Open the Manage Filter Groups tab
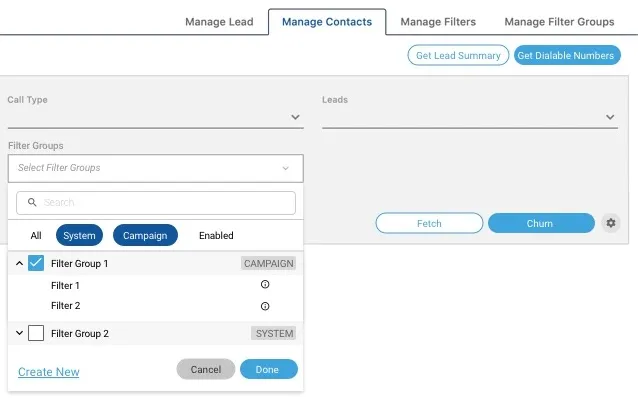This screenshot has width=638, height=398. (x=559, y=22)
